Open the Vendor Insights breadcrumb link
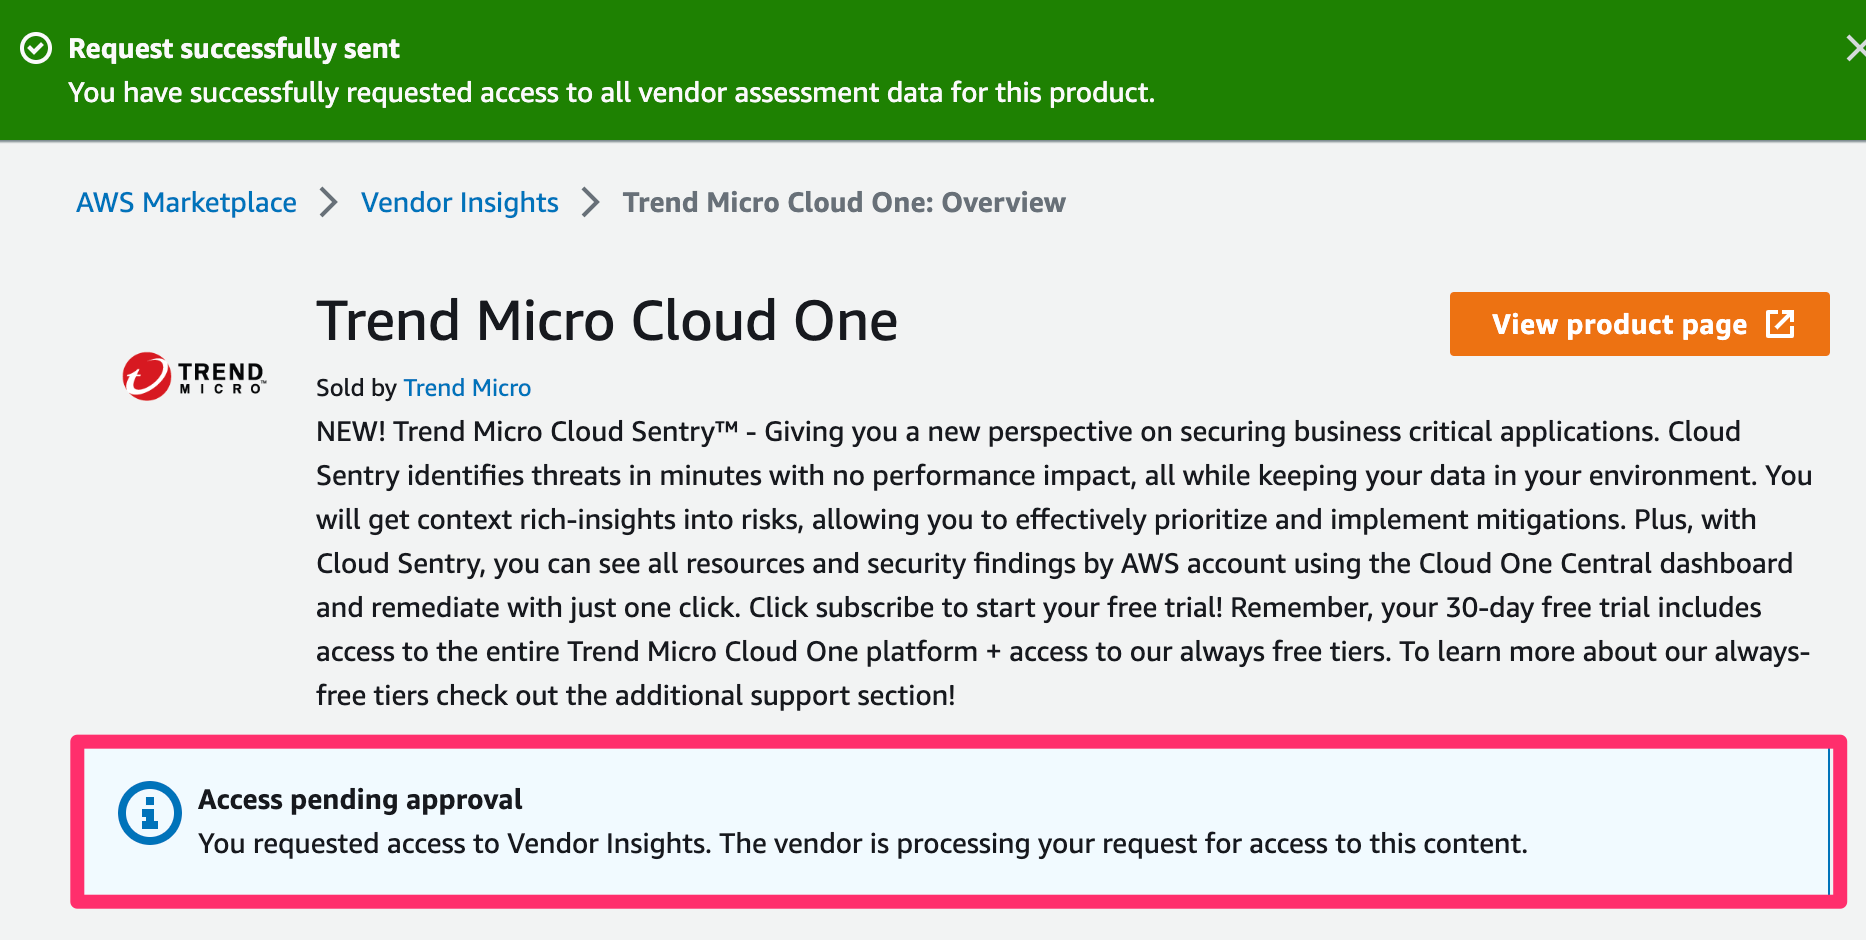 [x=459, y=202]
